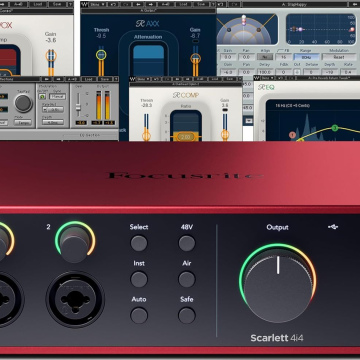
Task: Click Load in the RAXX toolbar
Action: click(183, 5)
